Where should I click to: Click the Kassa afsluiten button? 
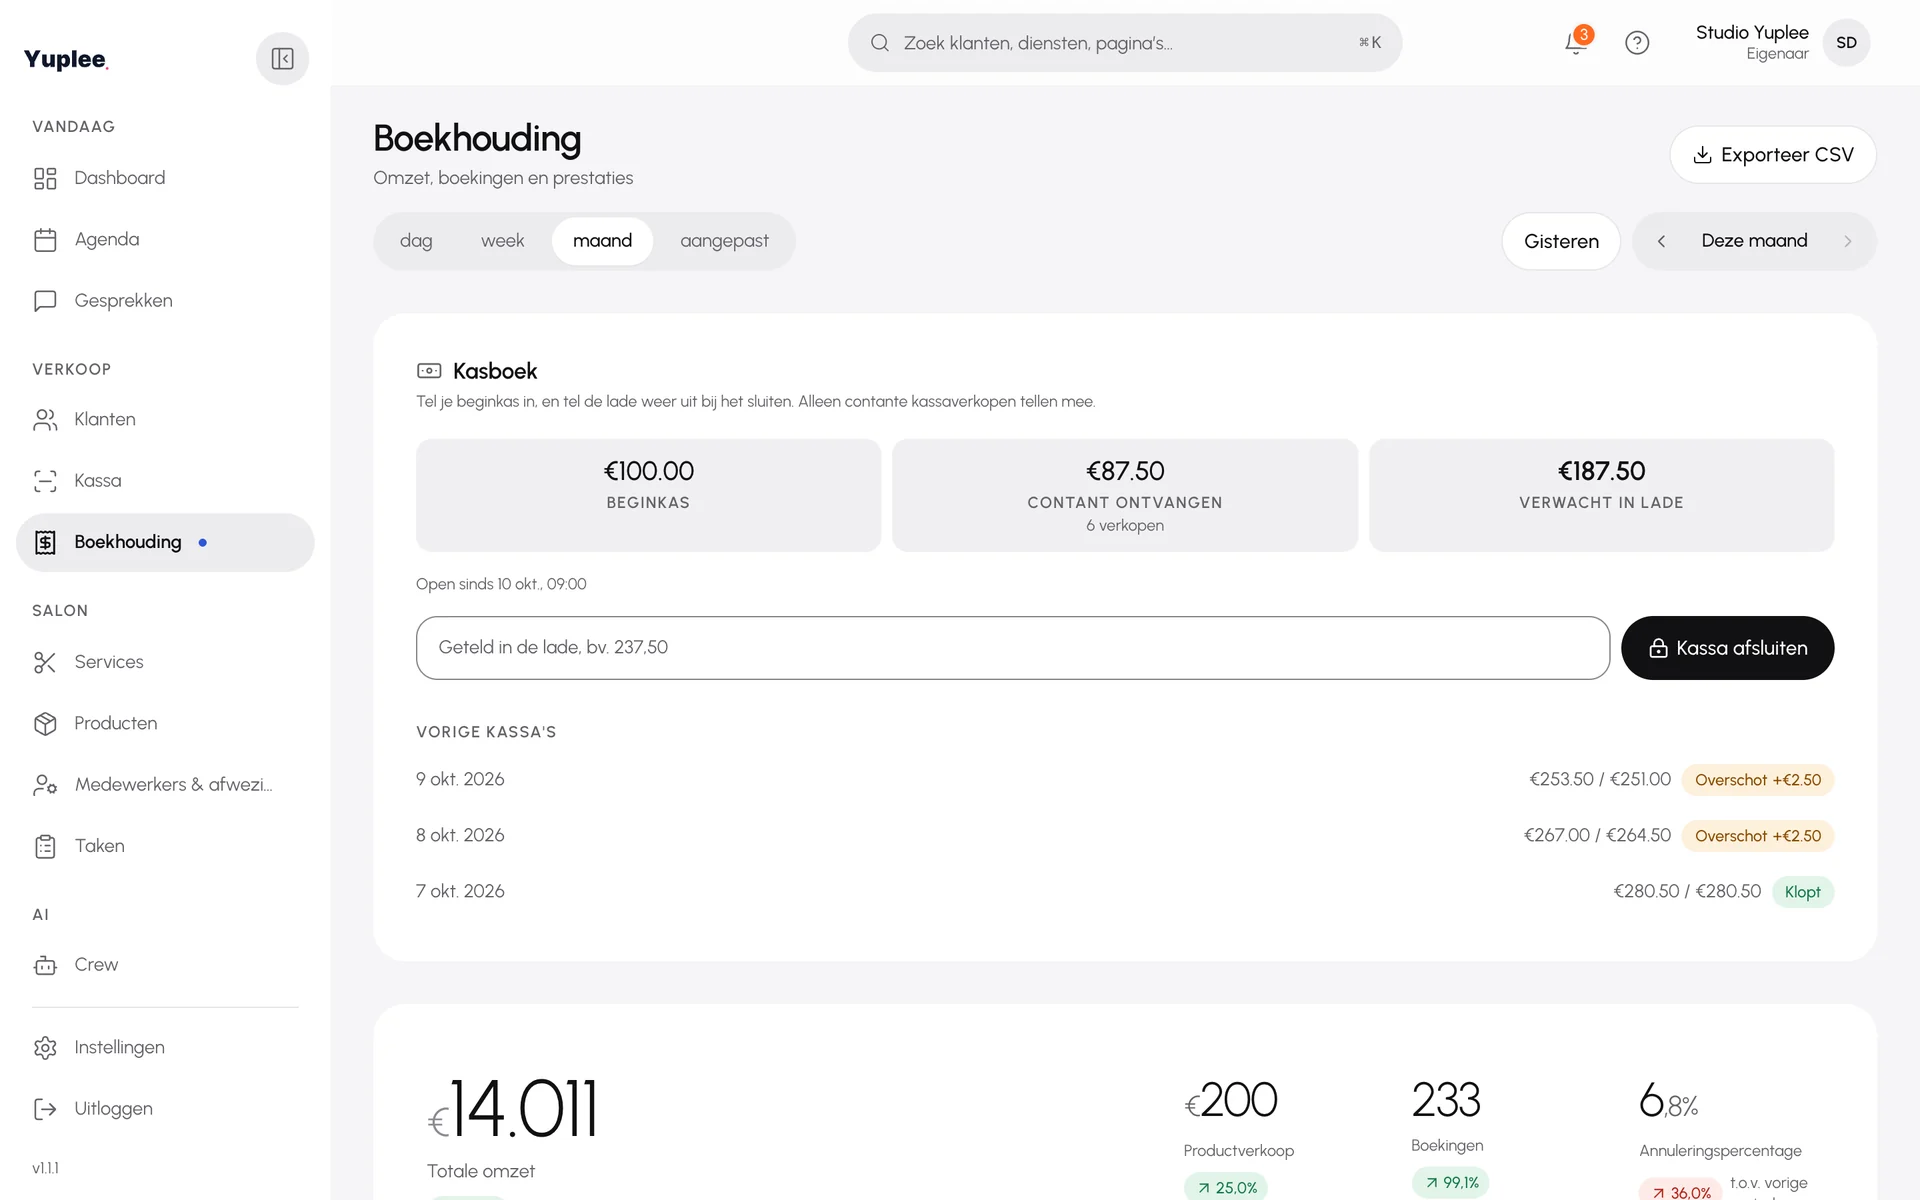(1727, 648)
